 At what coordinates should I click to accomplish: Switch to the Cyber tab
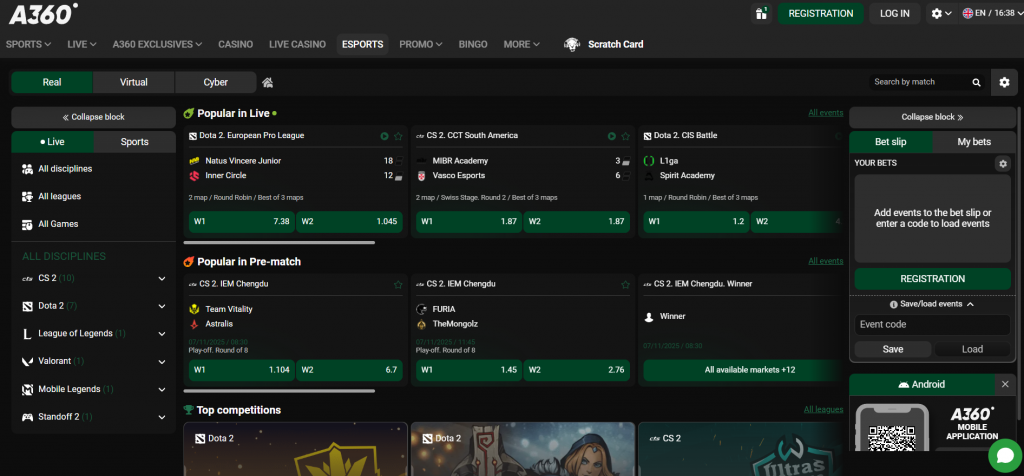tap(216, 82)
